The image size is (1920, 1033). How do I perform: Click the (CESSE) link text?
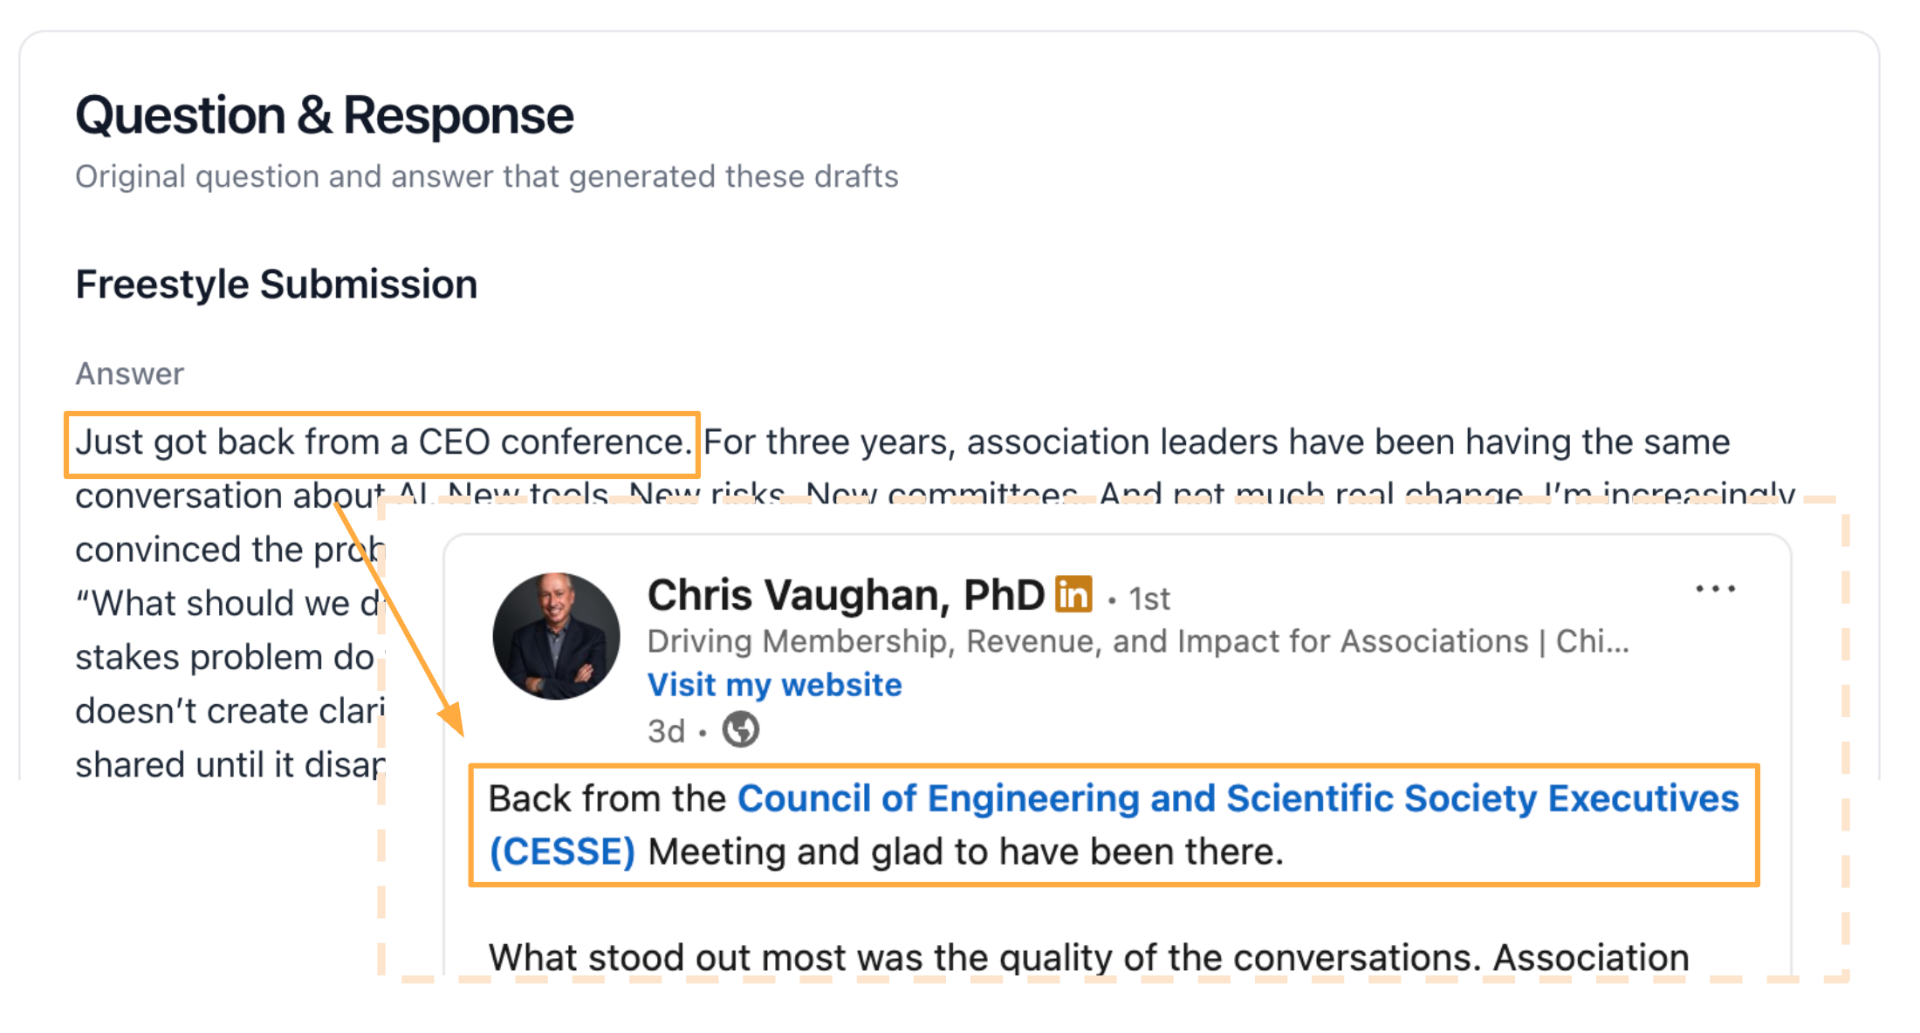tap(562, 852)
